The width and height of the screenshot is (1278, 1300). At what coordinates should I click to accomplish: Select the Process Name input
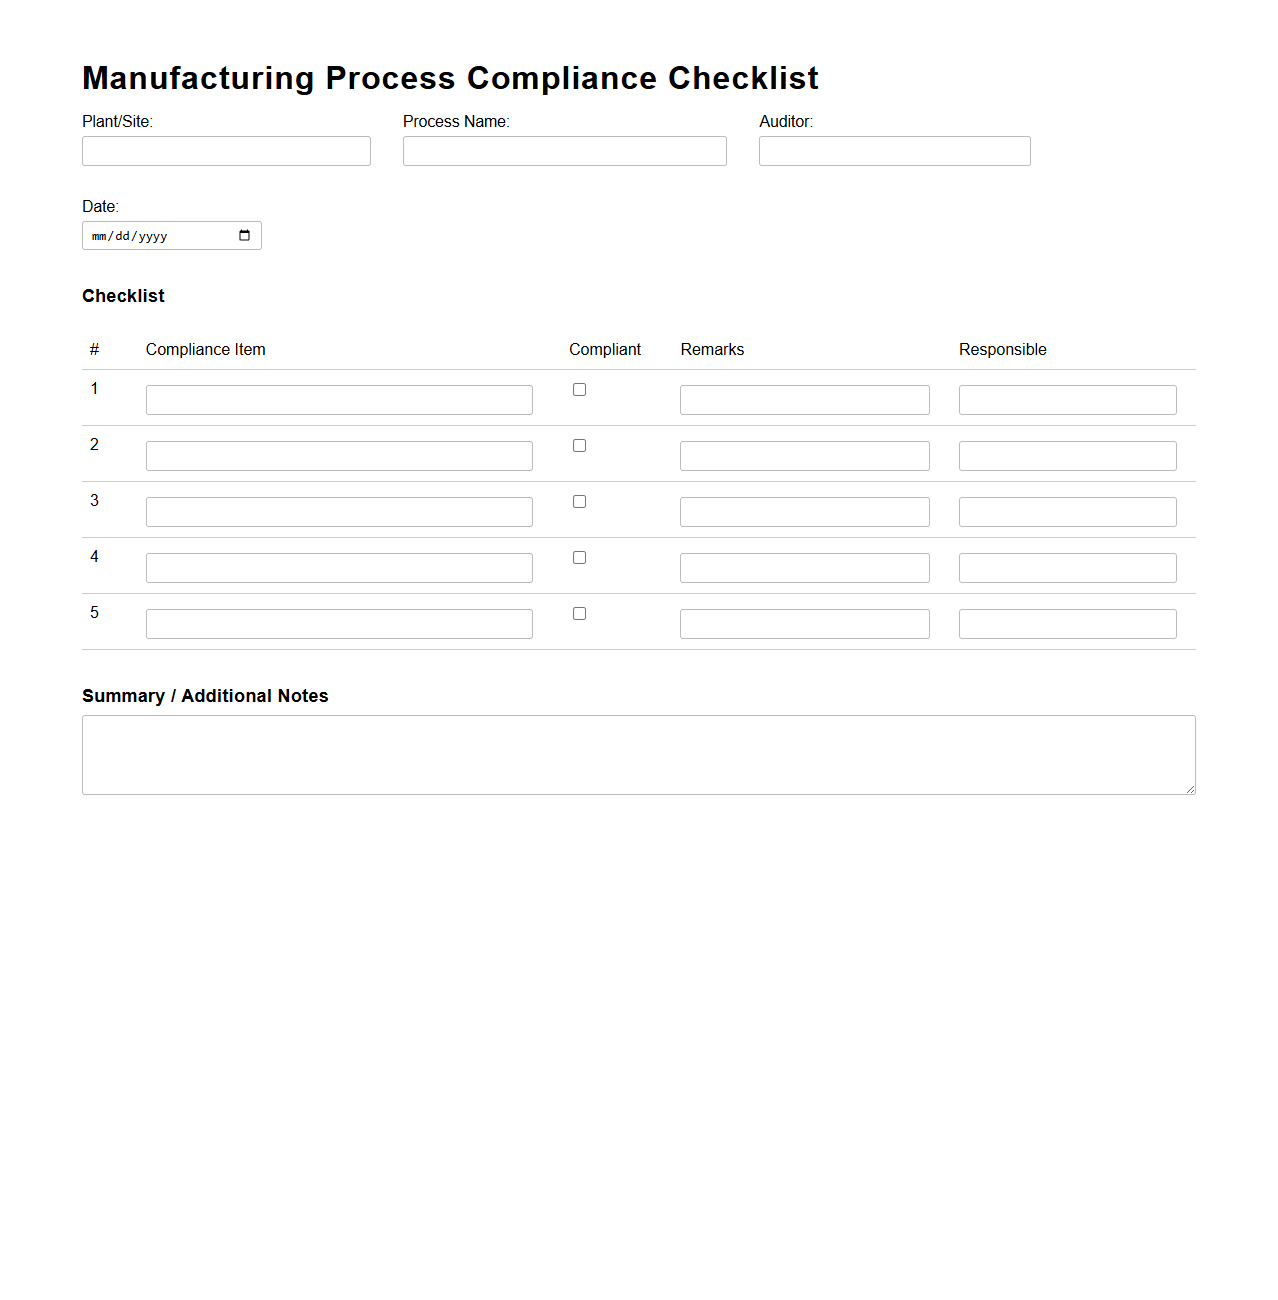click(x=564, y=150)
